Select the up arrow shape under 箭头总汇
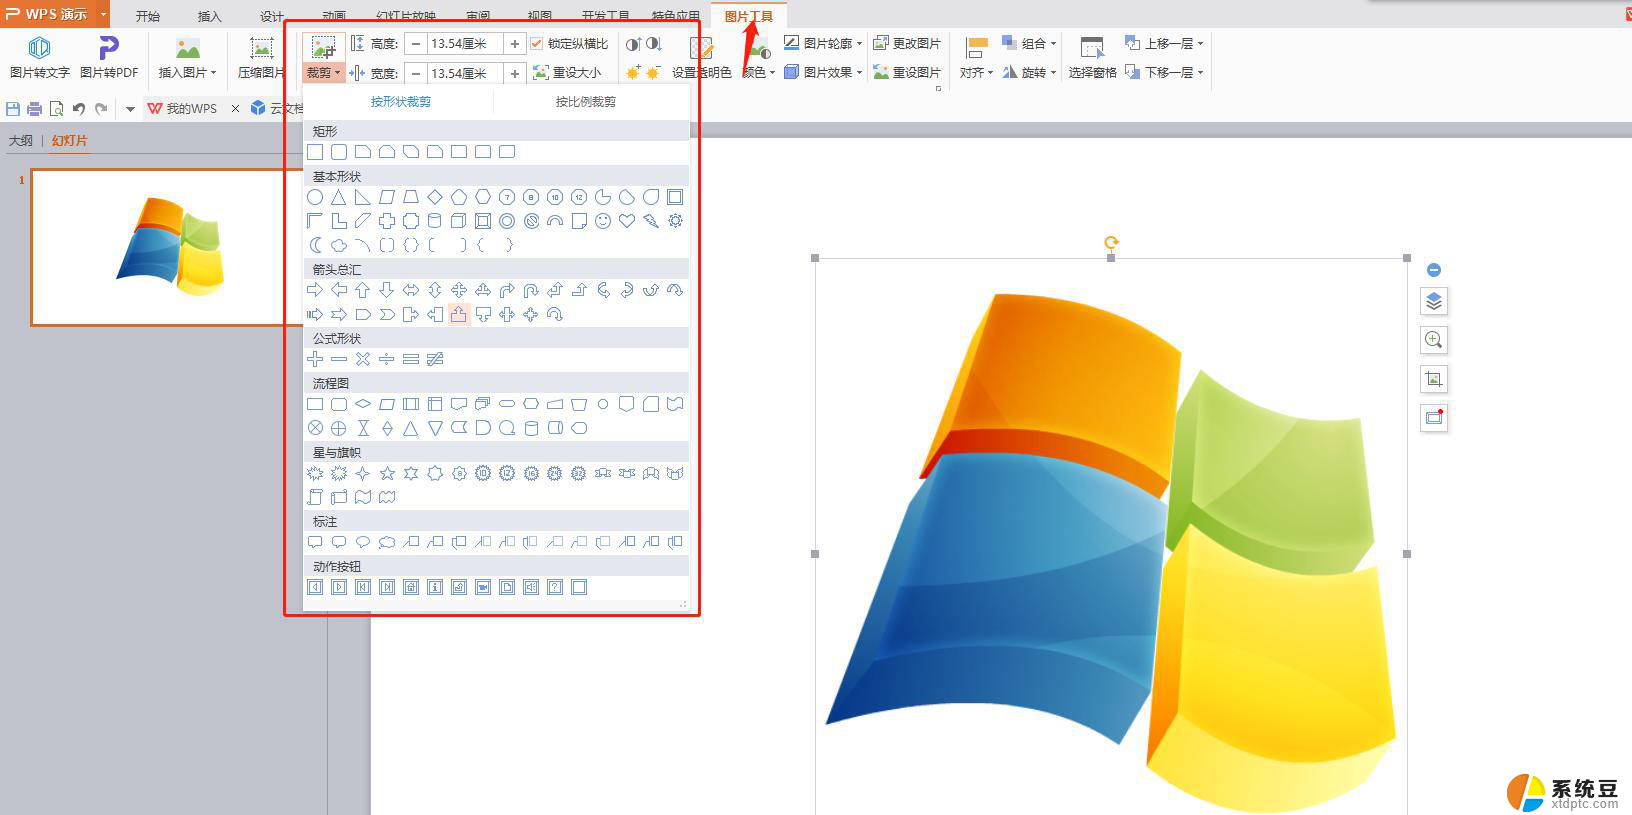 click(x=363, y=290)
